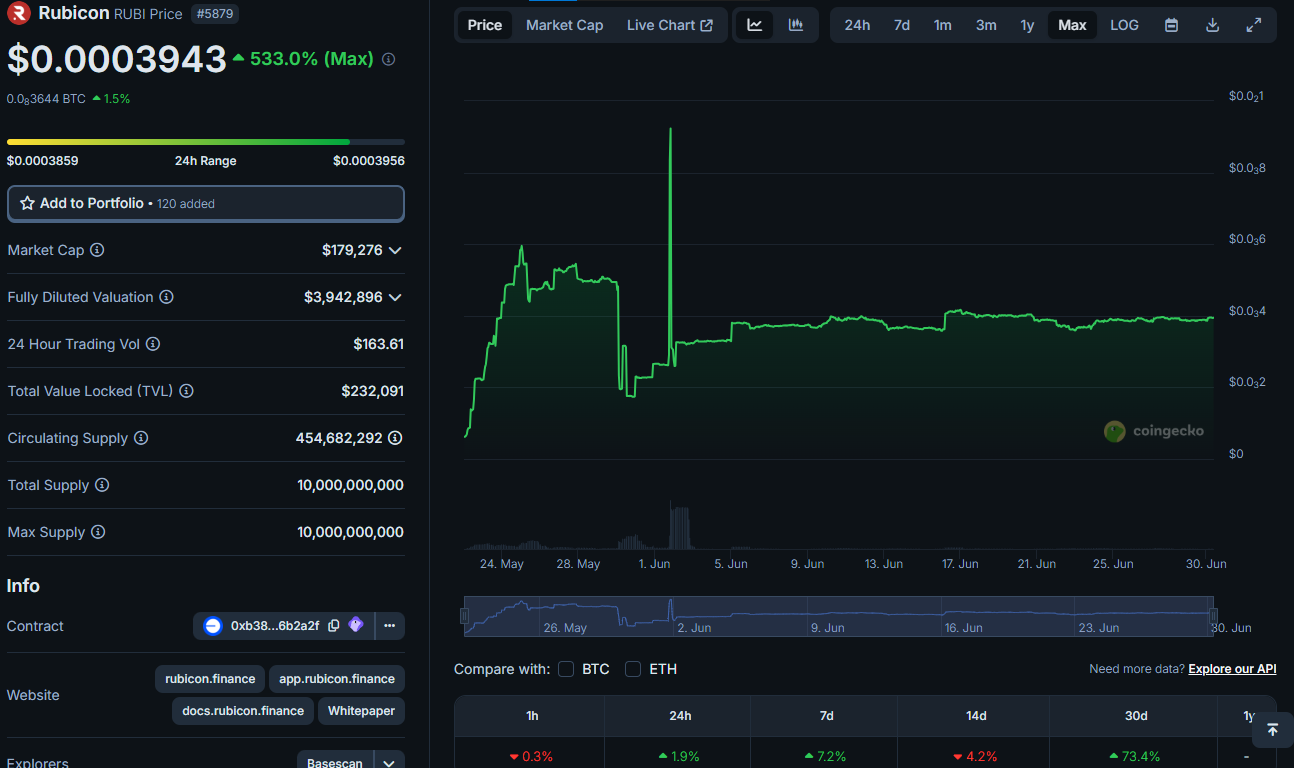Viewport: 1294px width, 768px height.
Task: Click the info icon beside 454,682,292
Action: [x=395, y=438]
